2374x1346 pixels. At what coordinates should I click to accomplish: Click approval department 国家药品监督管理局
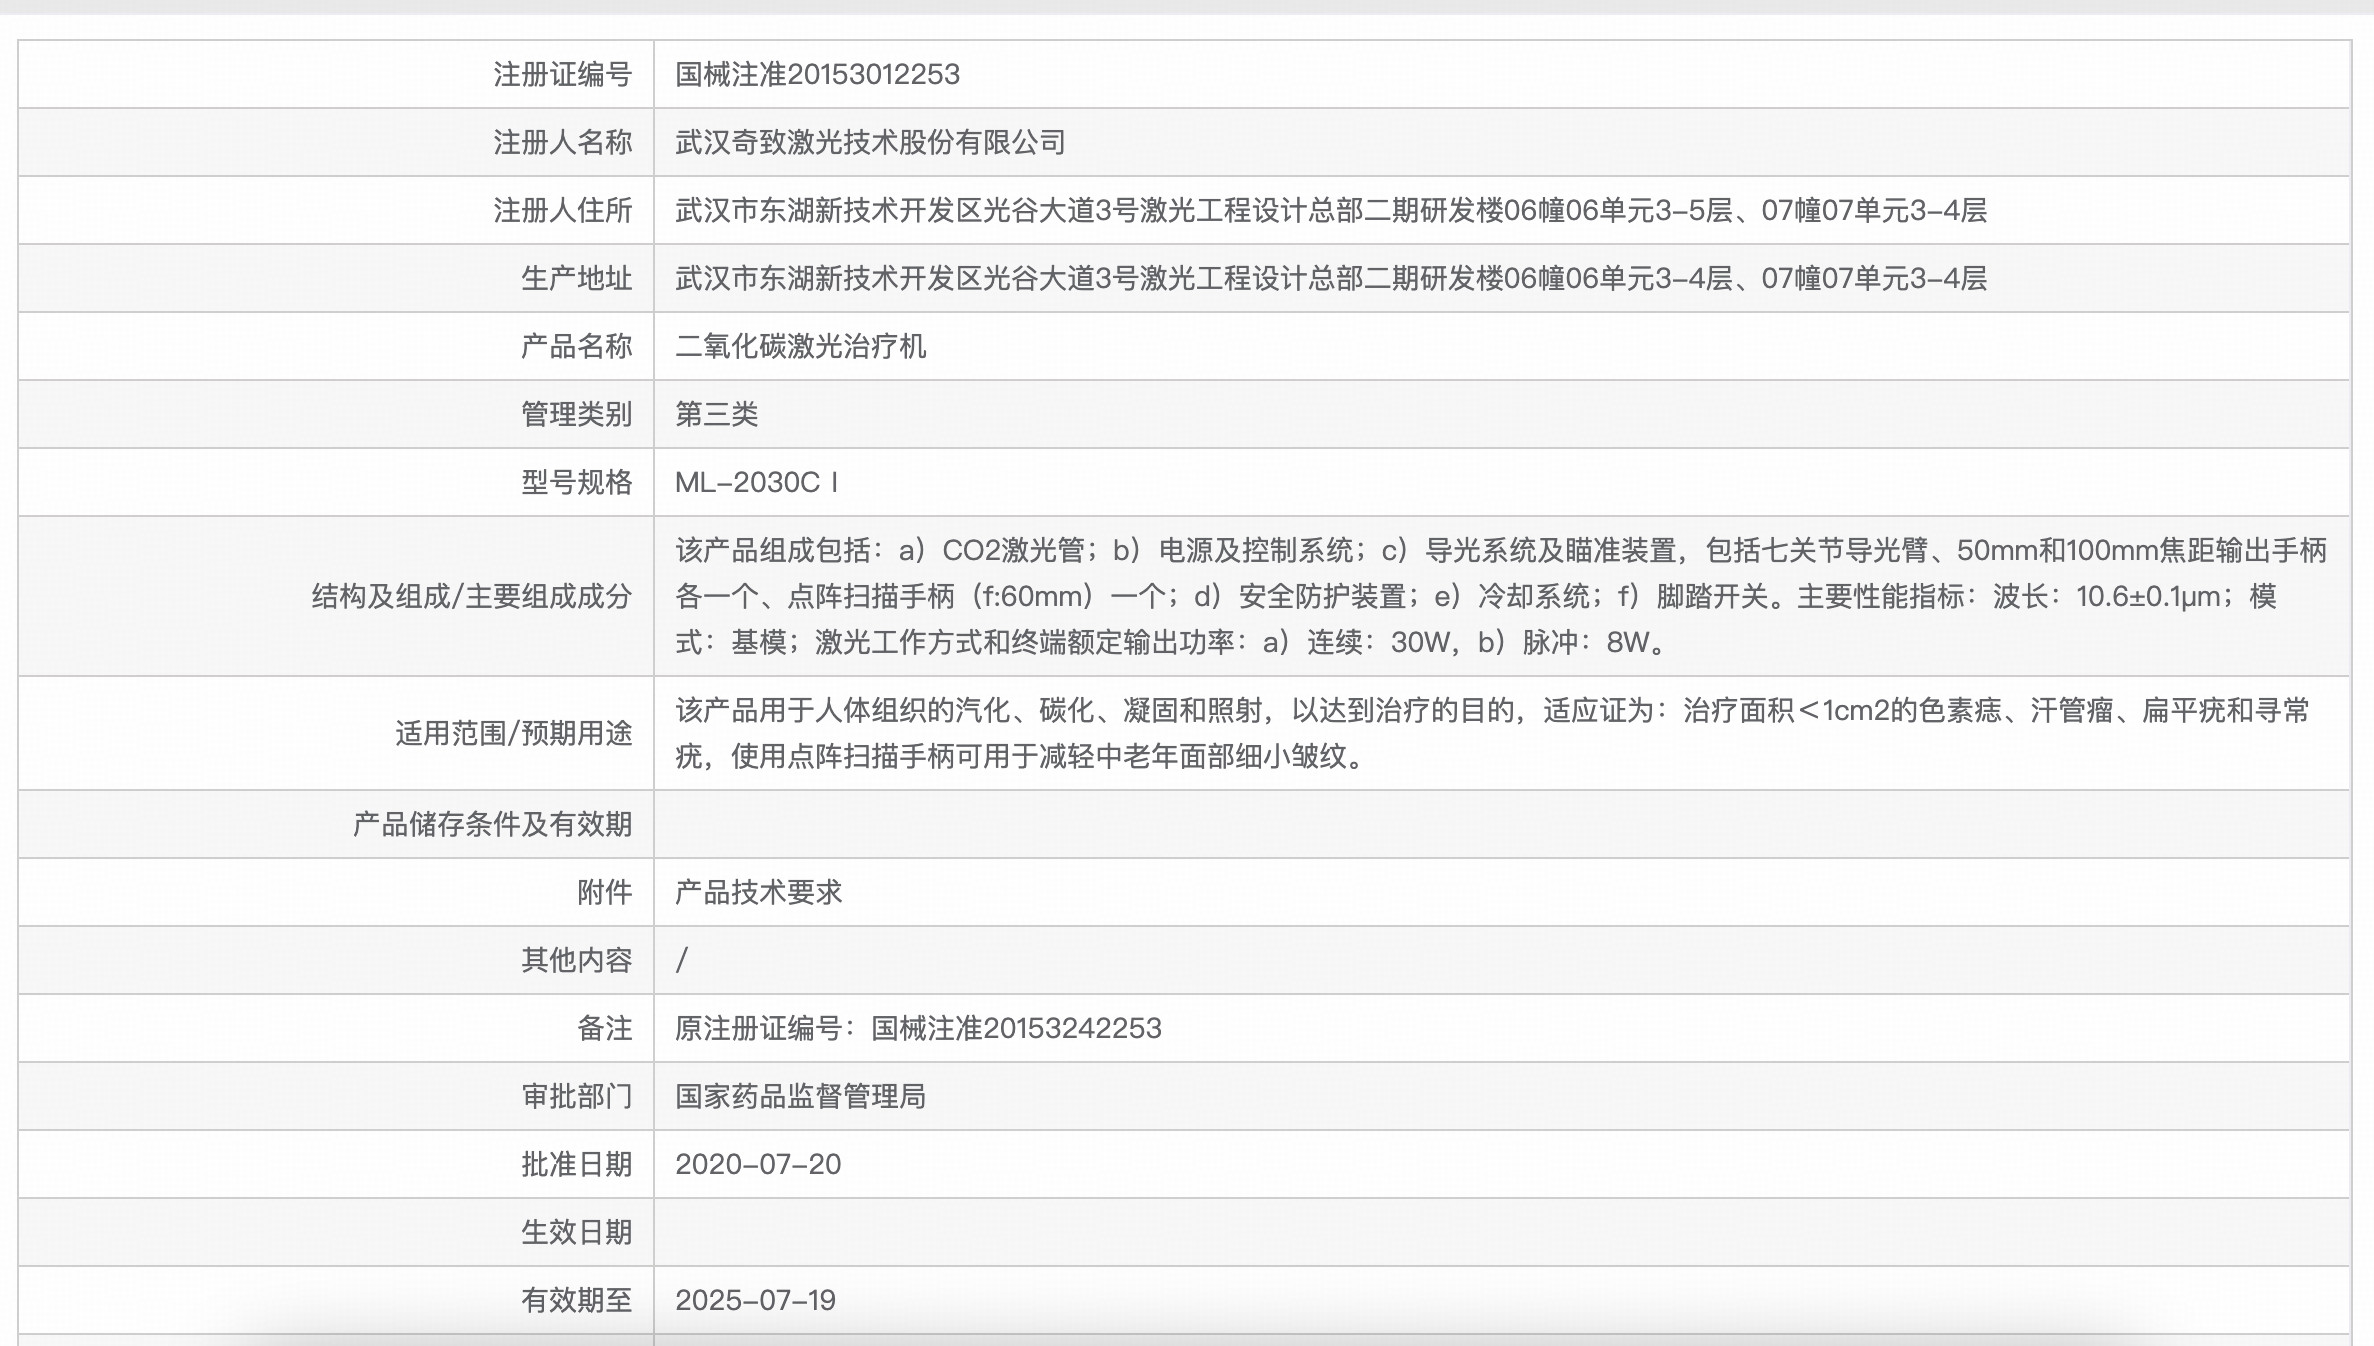point(800,1096)
